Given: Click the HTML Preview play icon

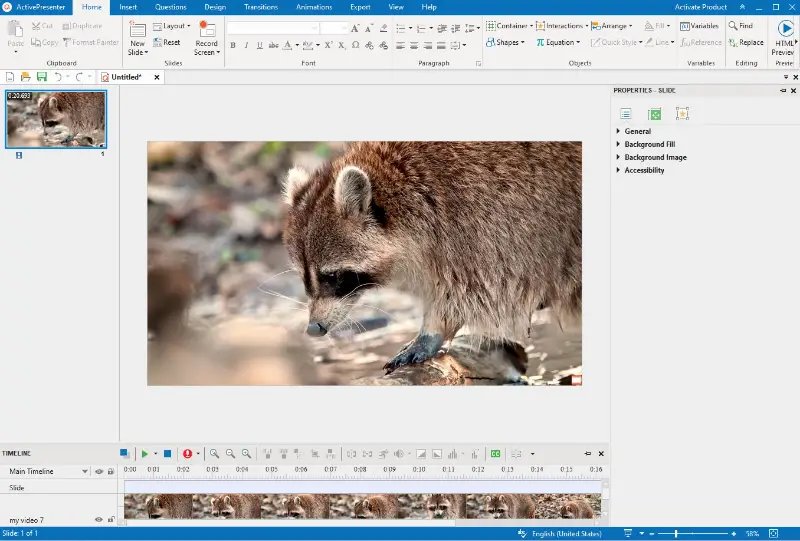Looking at the screenshot, I should click(x=785, y=28).
